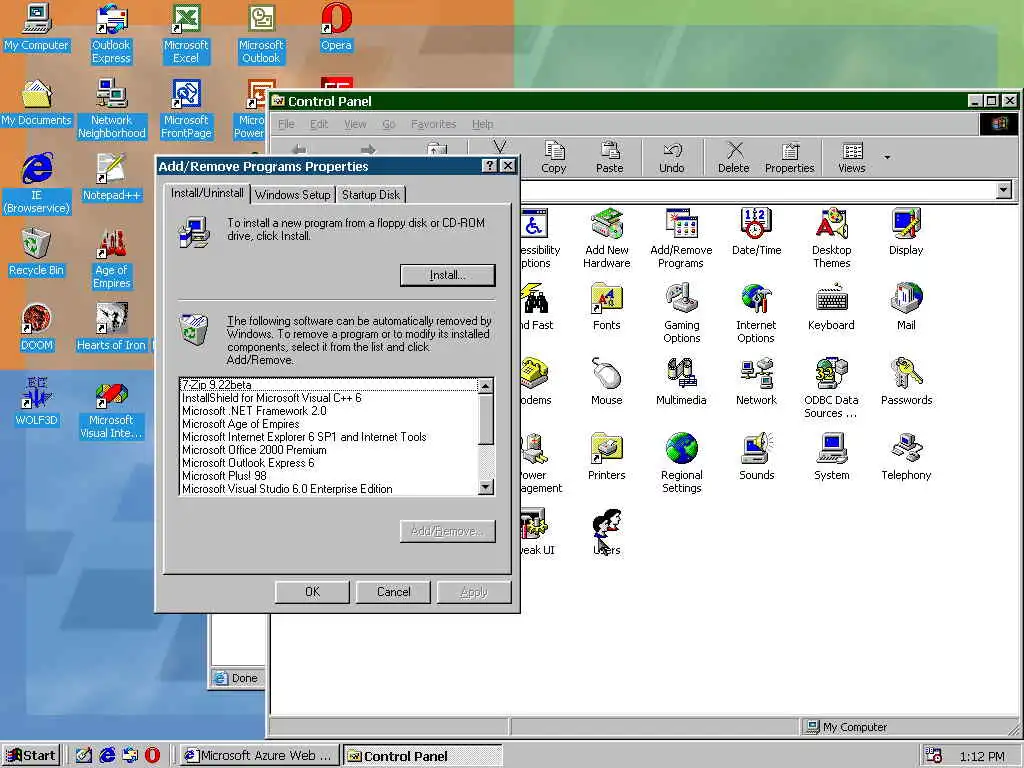Launch Internet Explorer from Quick Launch bar

107,755
